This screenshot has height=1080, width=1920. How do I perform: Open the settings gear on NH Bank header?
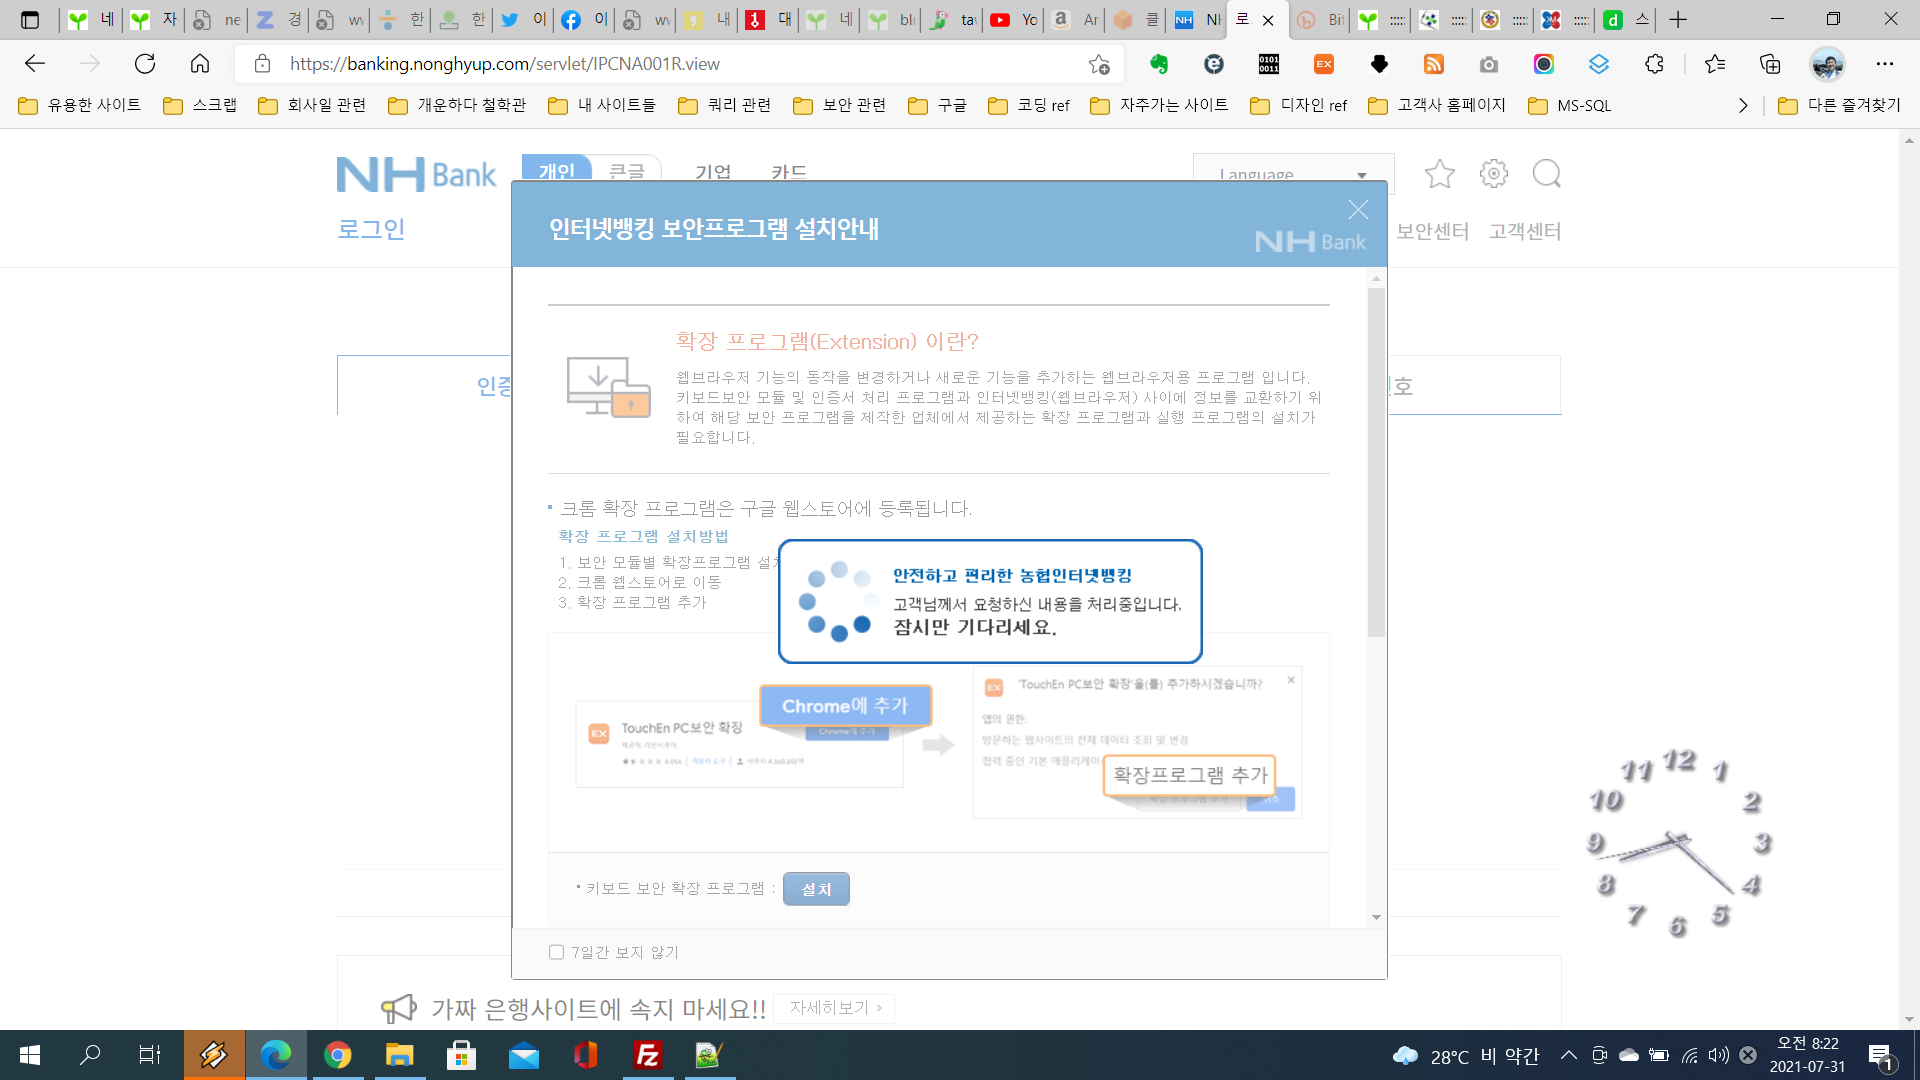click(1493, 174)
